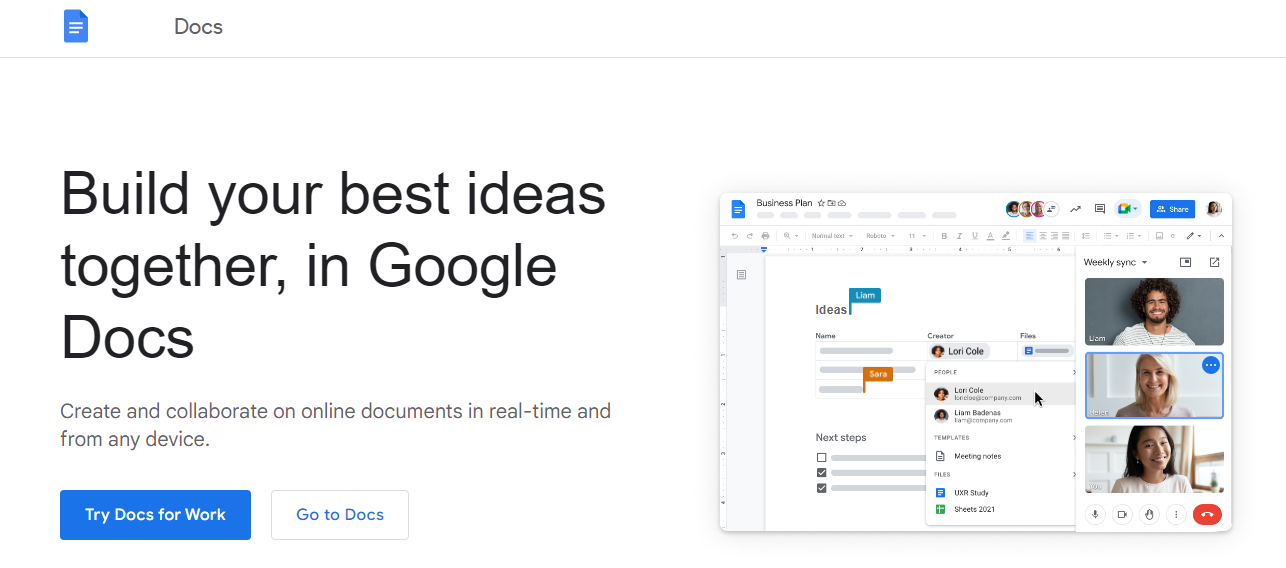Click the line spacing icon
Image resolution: width=1286 pixels, height=568 pixels.
(1086, 236)
